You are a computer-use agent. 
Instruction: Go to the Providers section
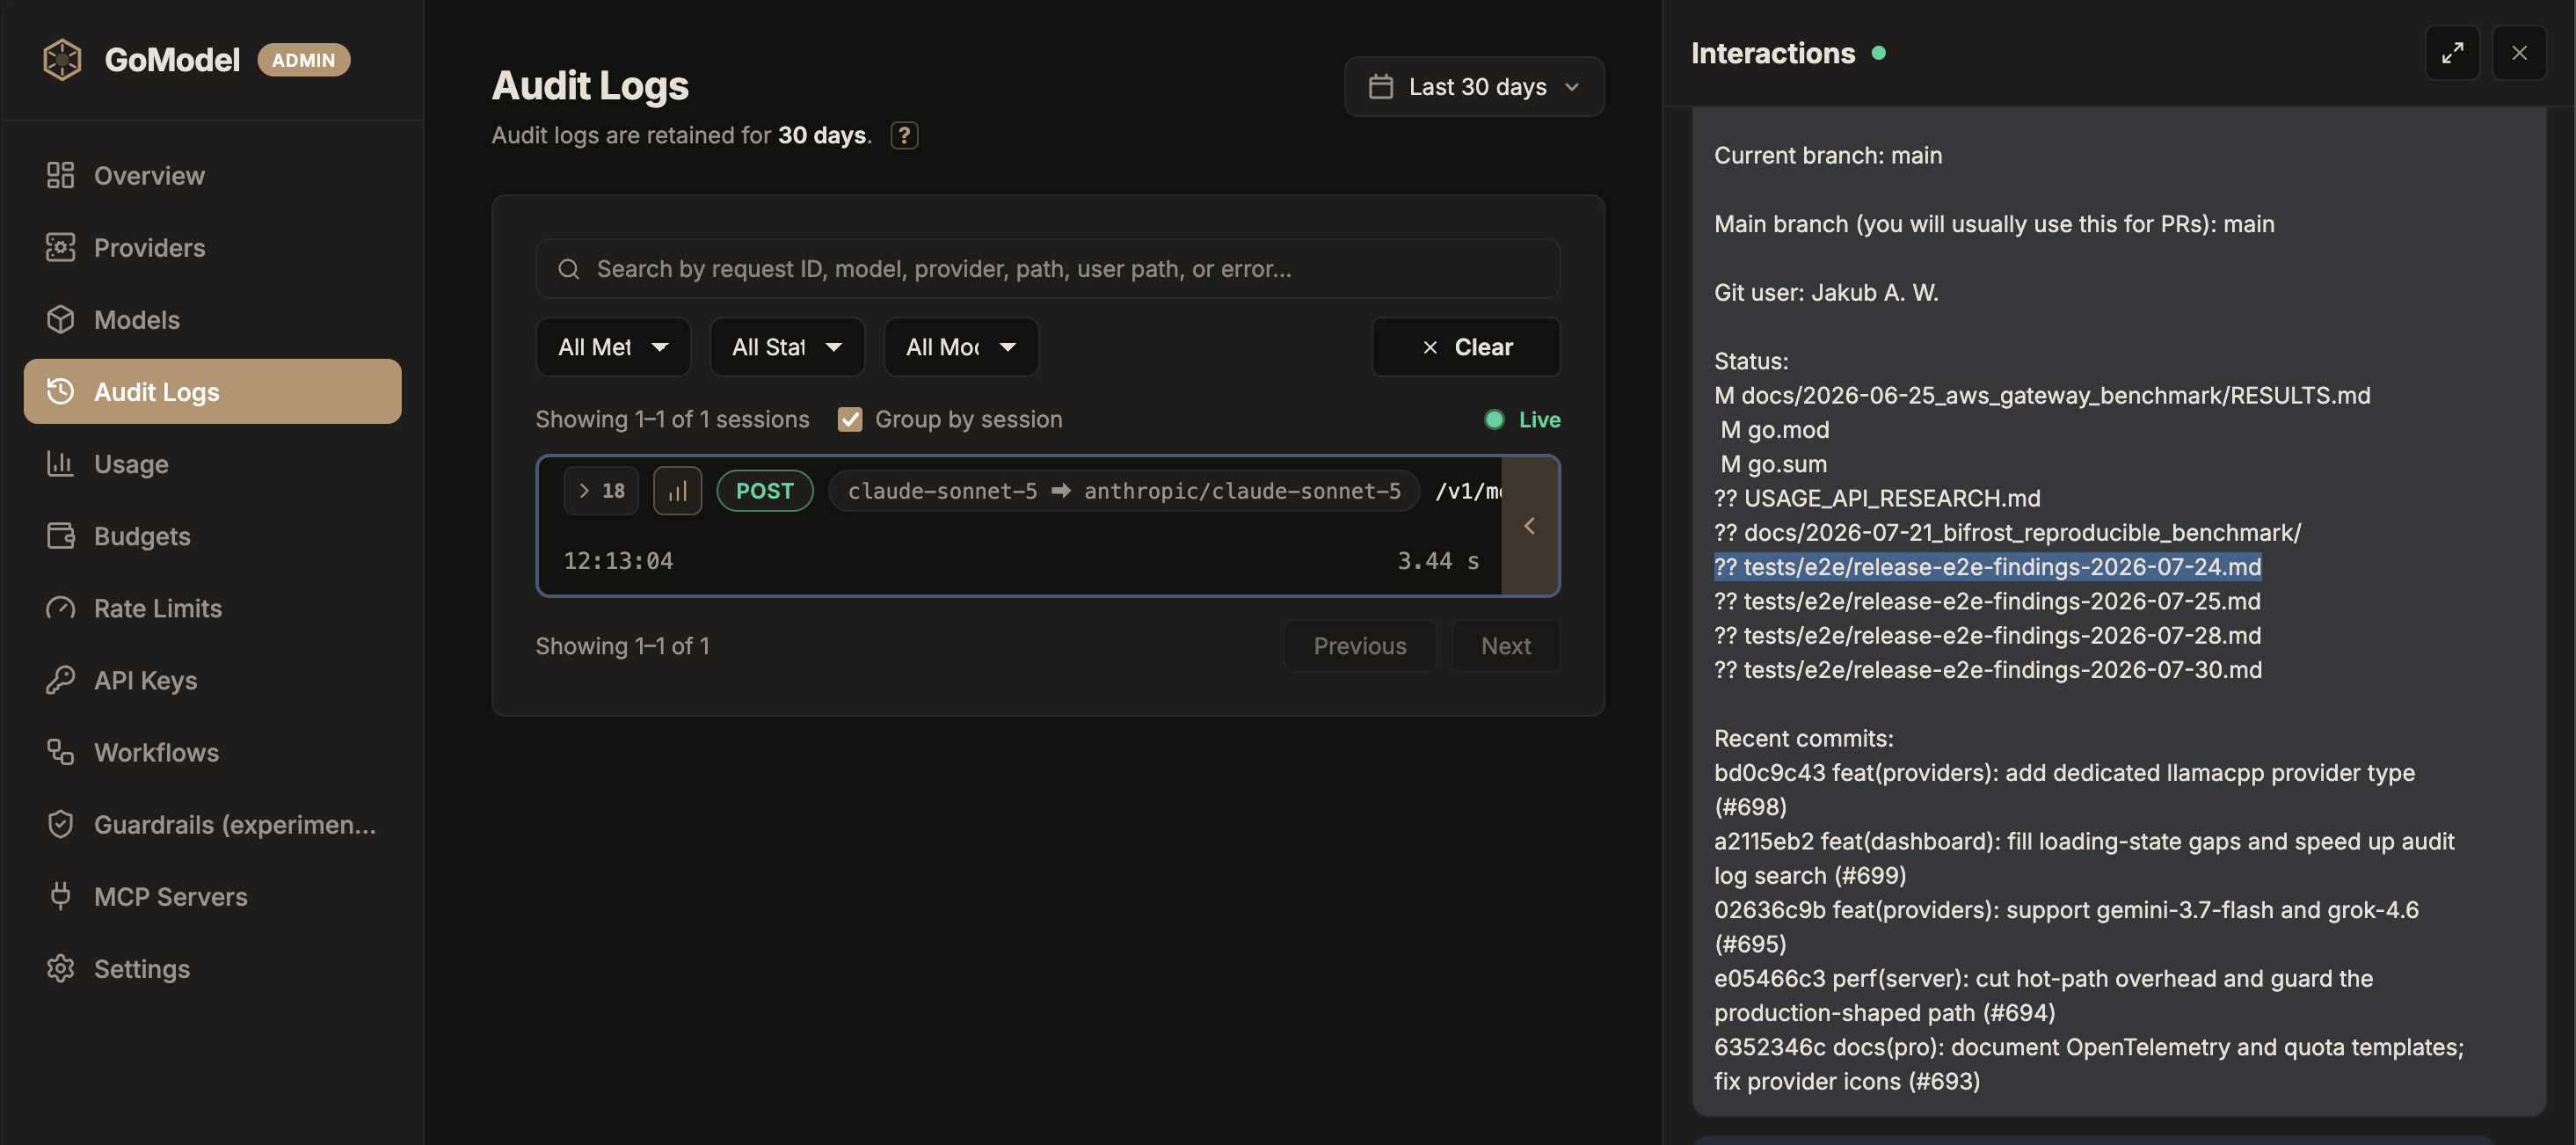pos(212,247)
